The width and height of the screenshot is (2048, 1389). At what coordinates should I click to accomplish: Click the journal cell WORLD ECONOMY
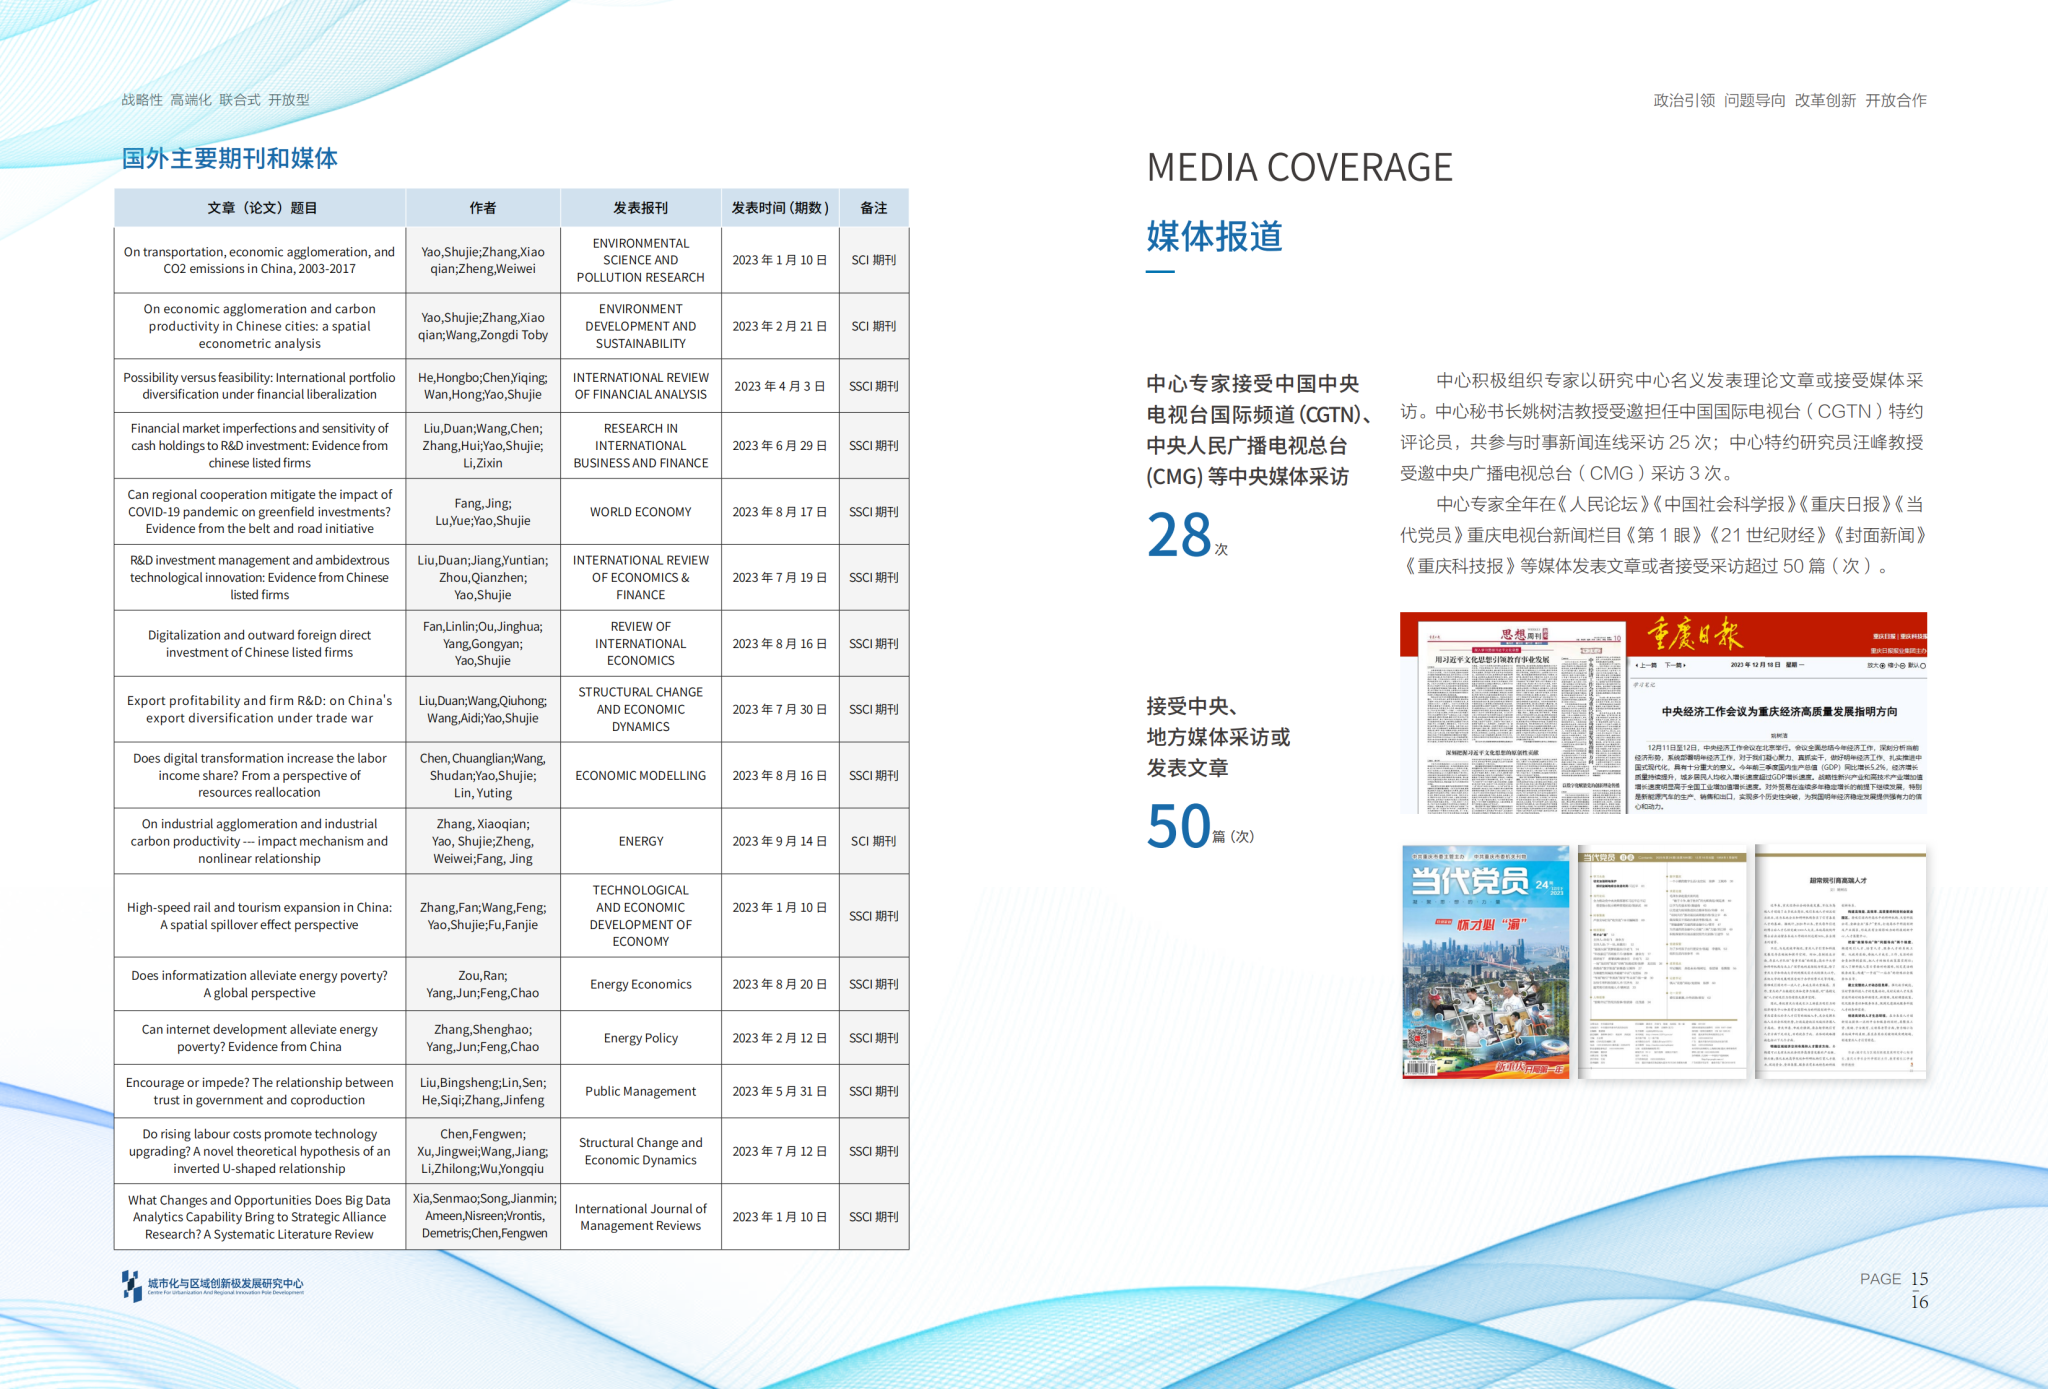pos(640,512)
